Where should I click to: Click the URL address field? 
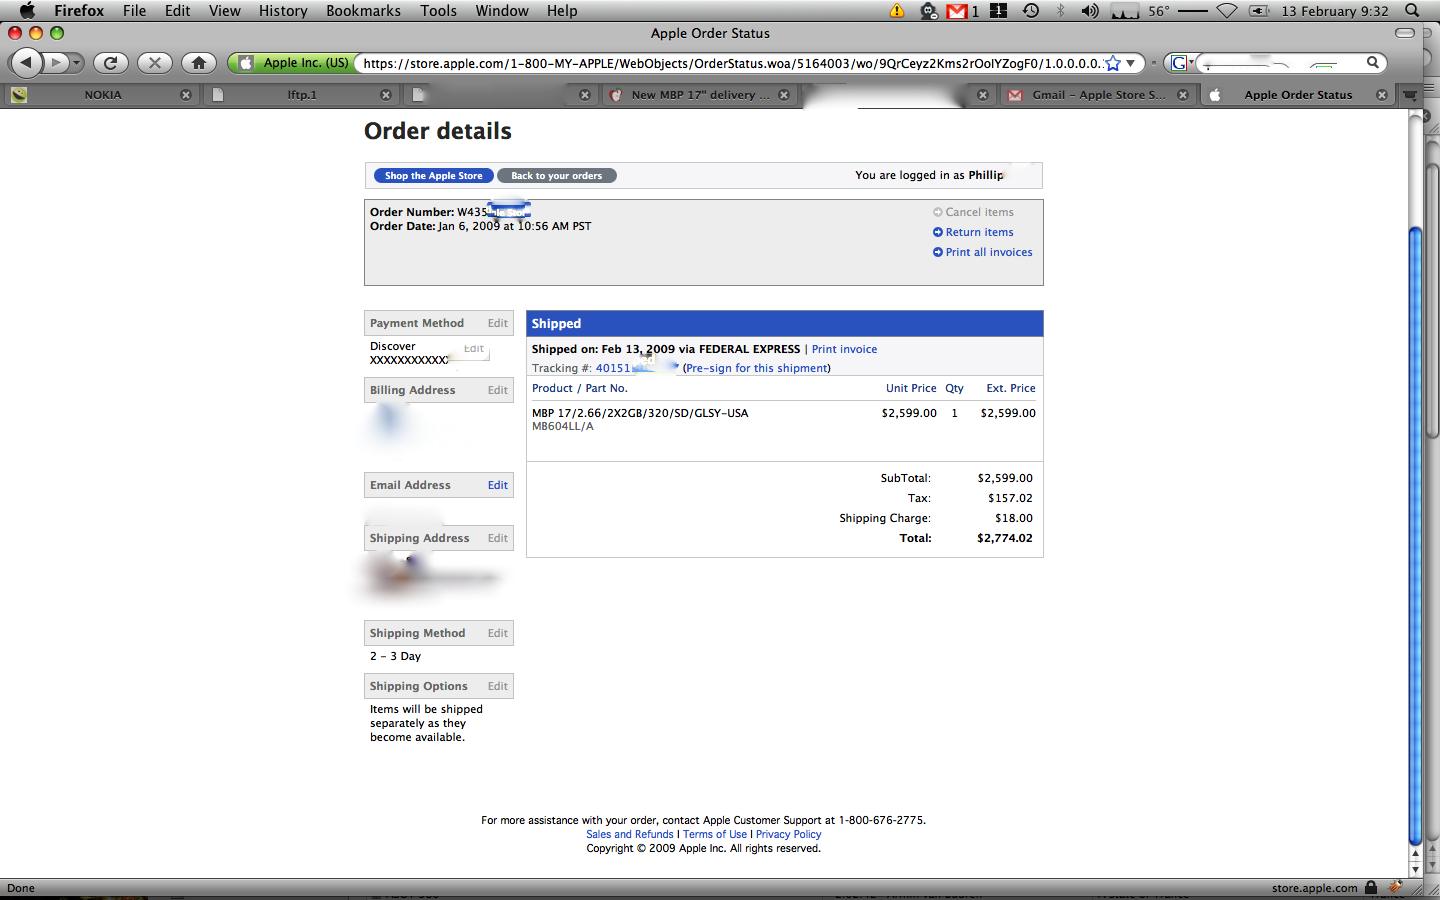tap(731, 63)
